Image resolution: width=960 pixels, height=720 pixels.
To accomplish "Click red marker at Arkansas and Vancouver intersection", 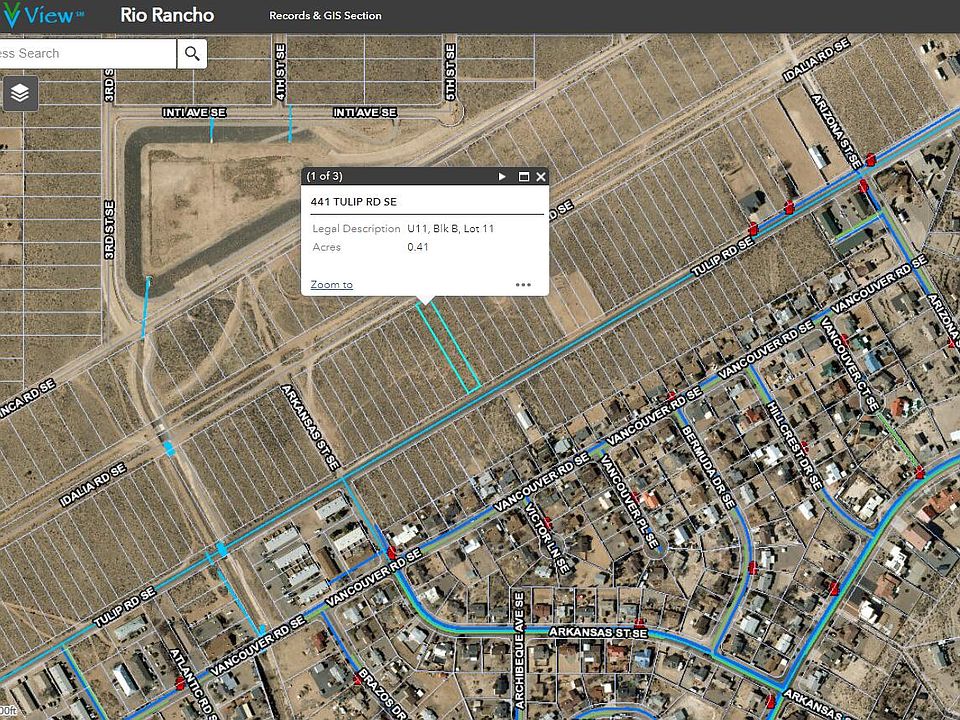I will tap(392, 553).
